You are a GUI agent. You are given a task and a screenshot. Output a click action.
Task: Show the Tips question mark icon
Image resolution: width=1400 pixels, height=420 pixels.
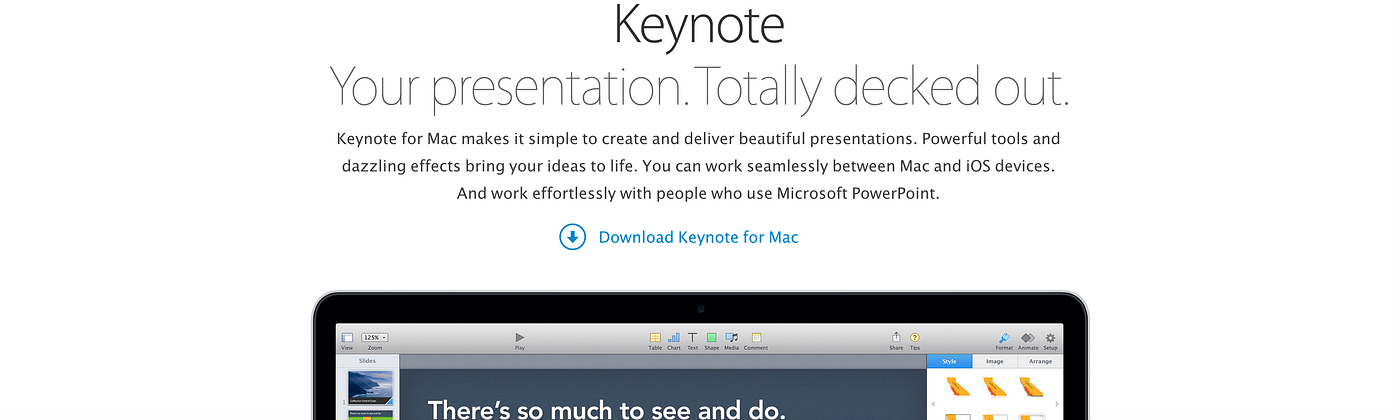click(915, 338)
